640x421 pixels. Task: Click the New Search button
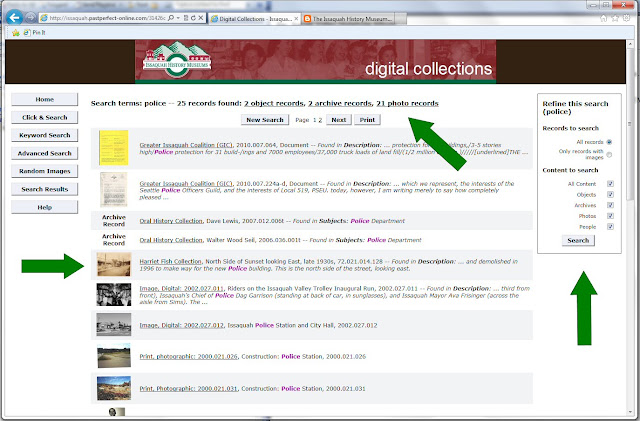coord(265,120)
